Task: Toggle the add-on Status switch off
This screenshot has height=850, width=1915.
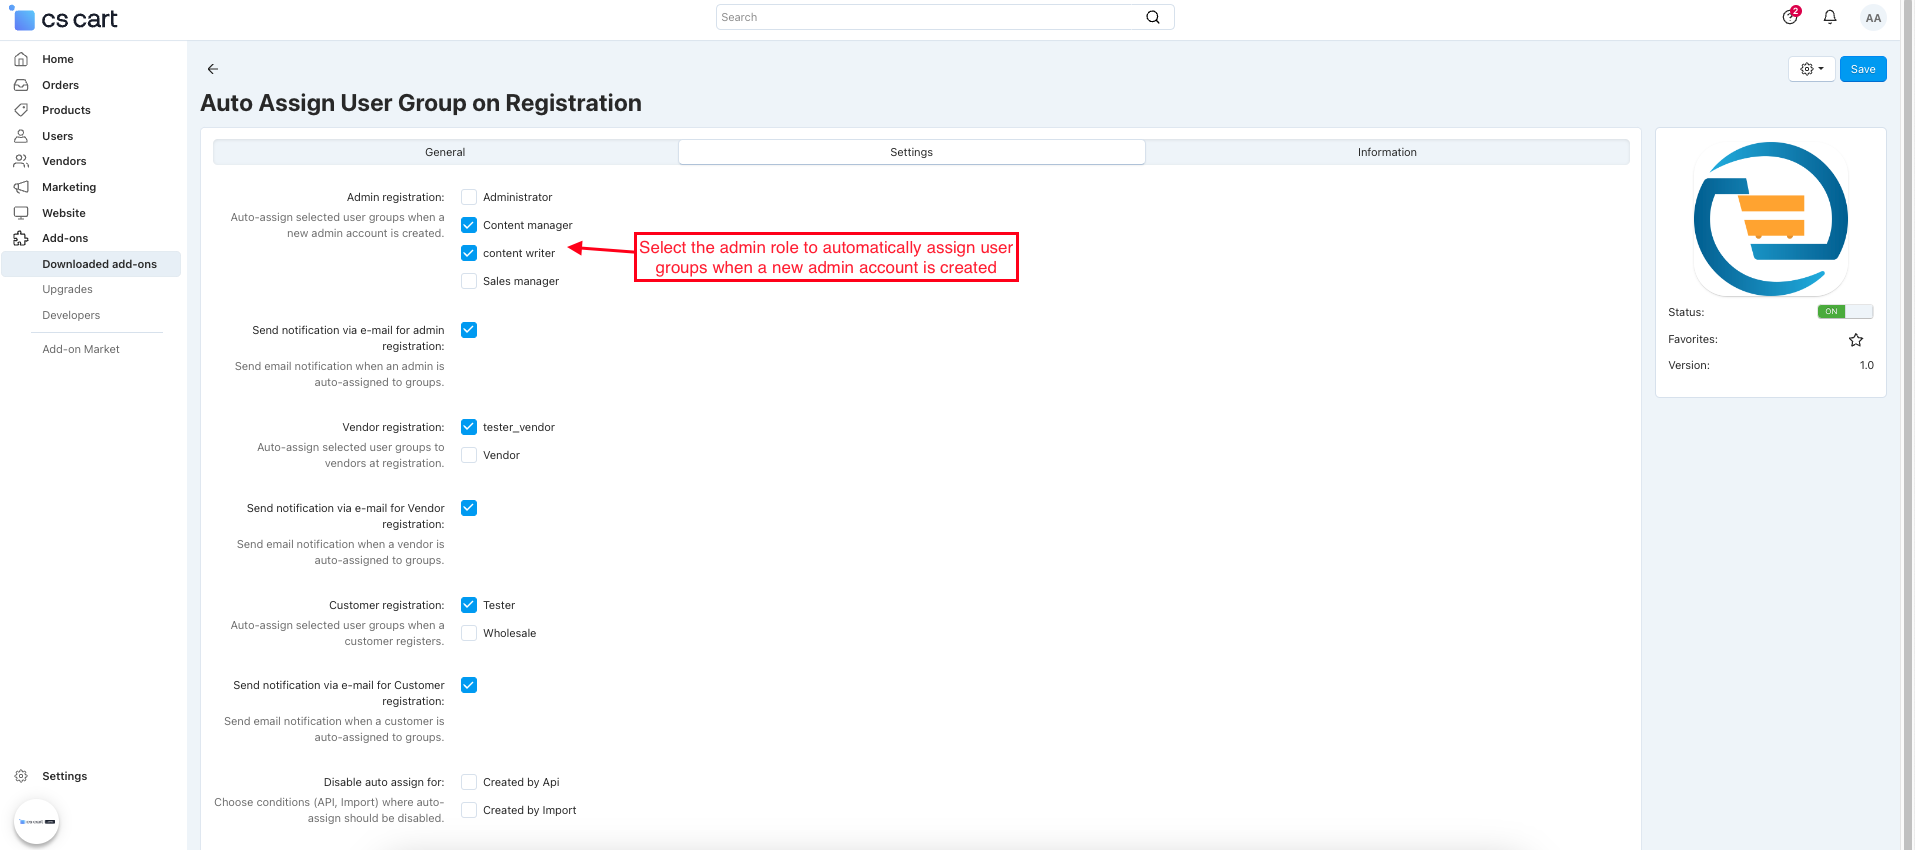Action: pos(1844,312)
